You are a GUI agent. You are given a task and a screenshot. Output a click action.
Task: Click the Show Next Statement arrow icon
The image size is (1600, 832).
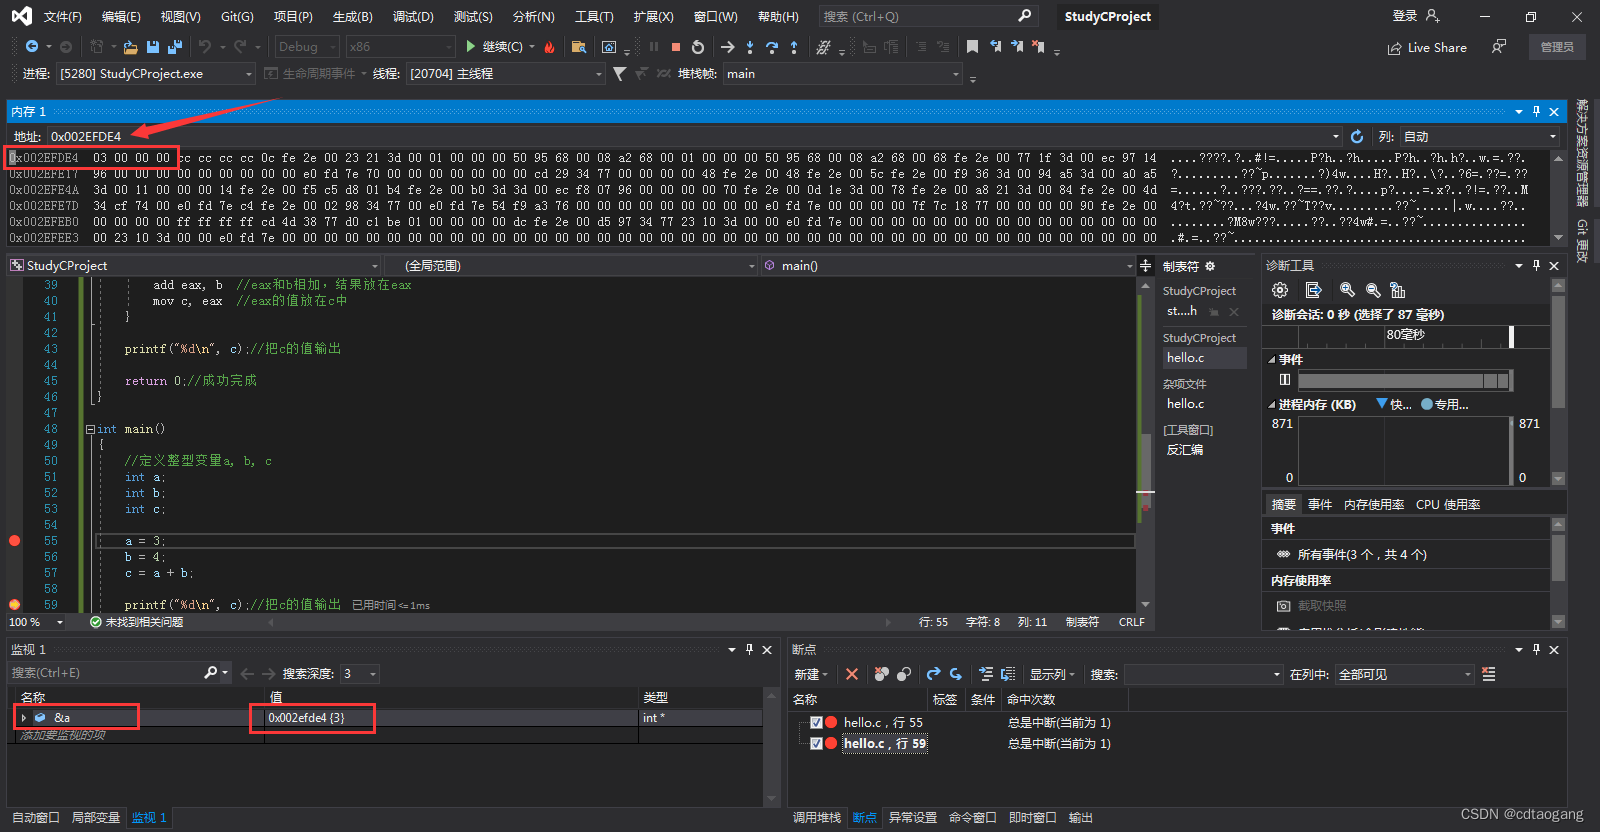[x=727, y=47]
